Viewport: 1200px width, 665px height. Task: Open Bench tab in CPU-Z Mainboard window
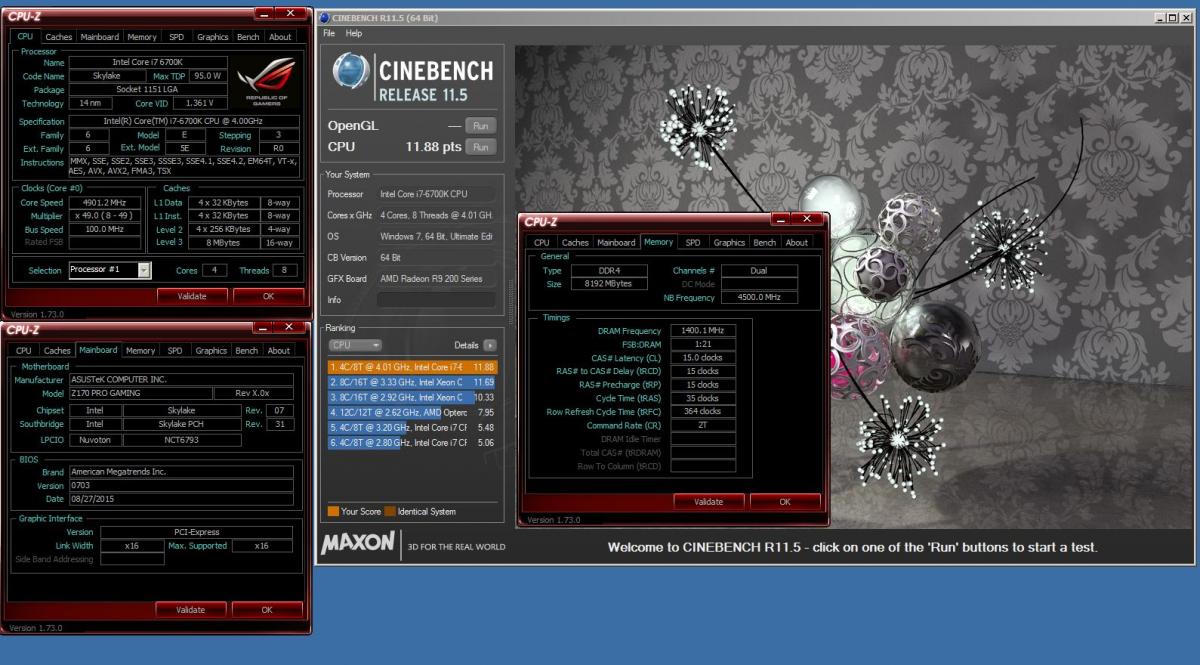pyautogui.click(x=247, y=351)
